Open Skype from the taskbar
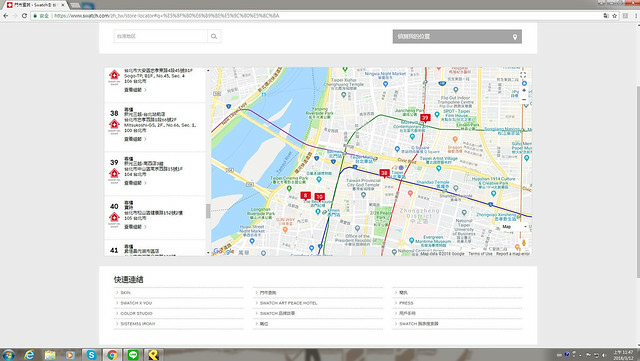The image size is (640, 361). 91,354
